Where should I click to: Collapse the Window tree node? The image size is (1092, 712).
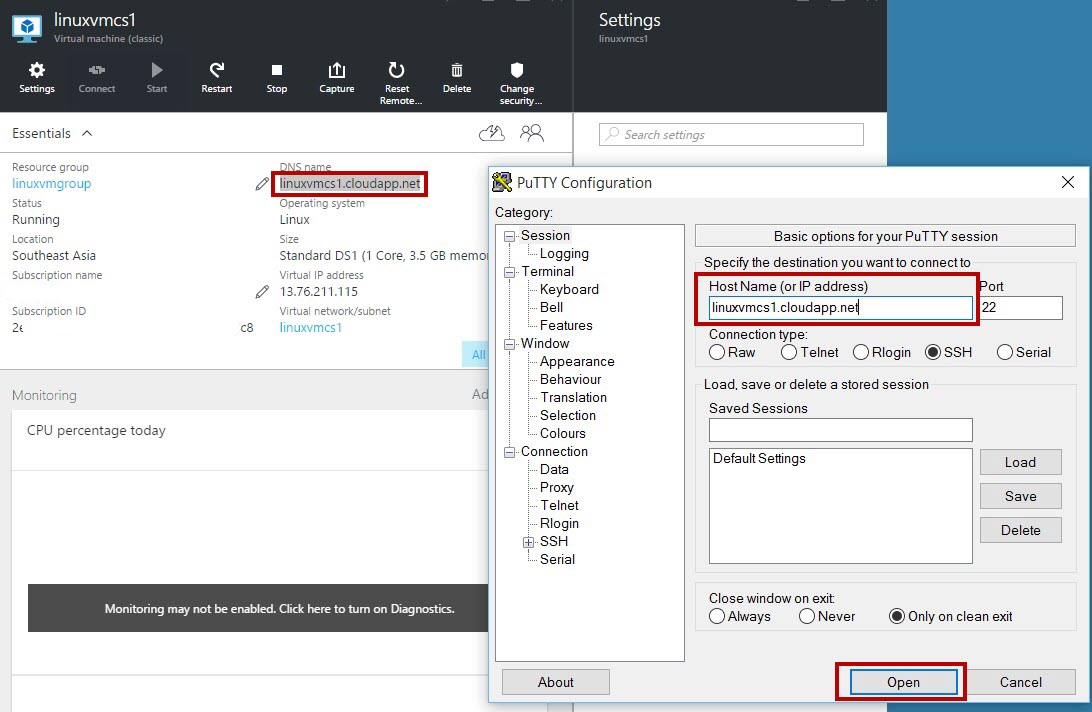tap(510, 344)
